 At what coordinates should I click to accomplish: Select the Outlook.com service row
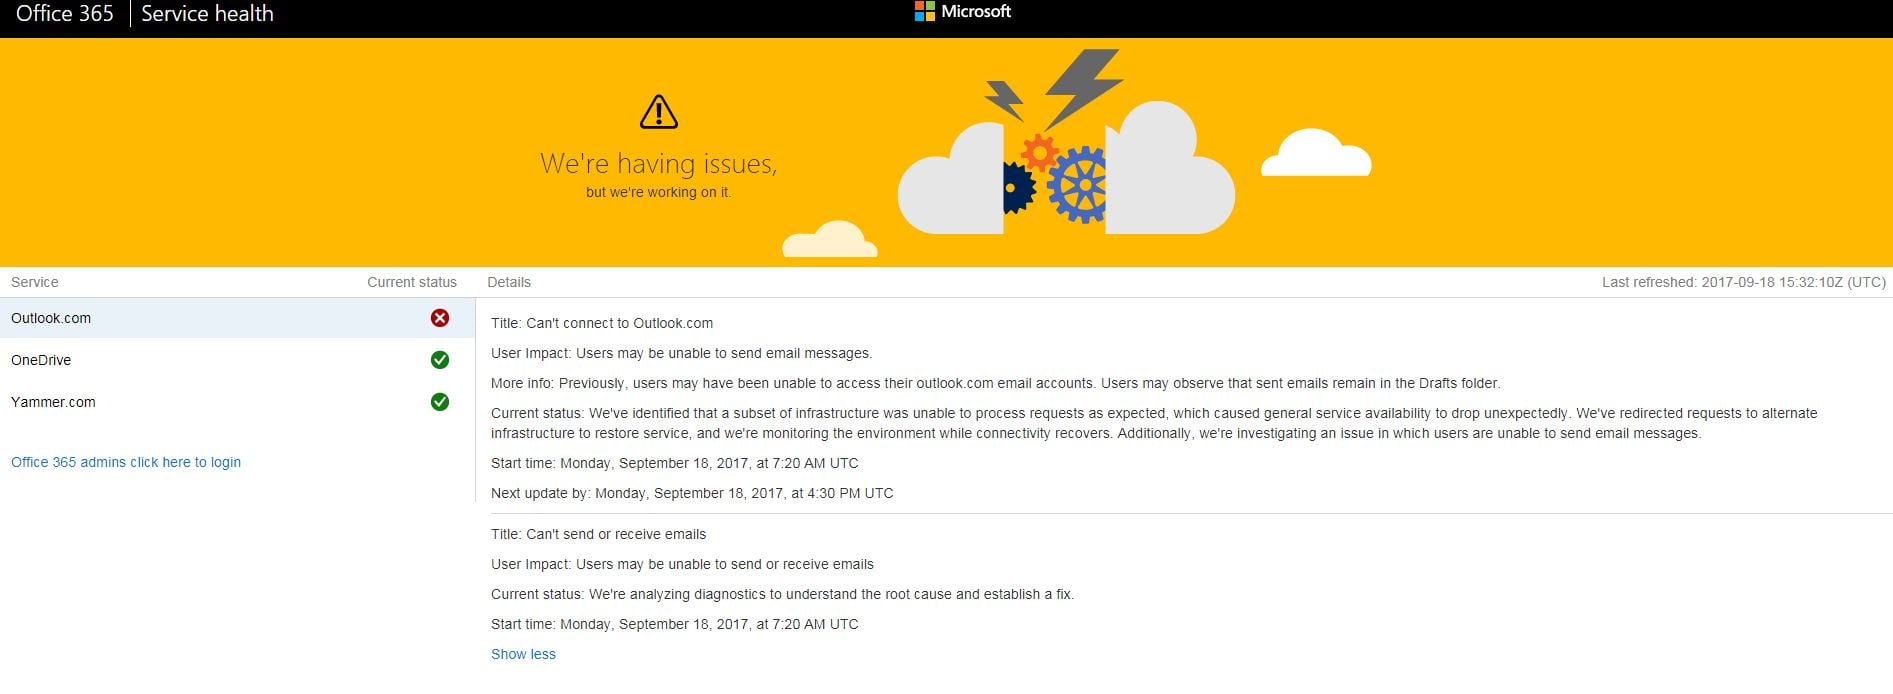click(237, 318)
